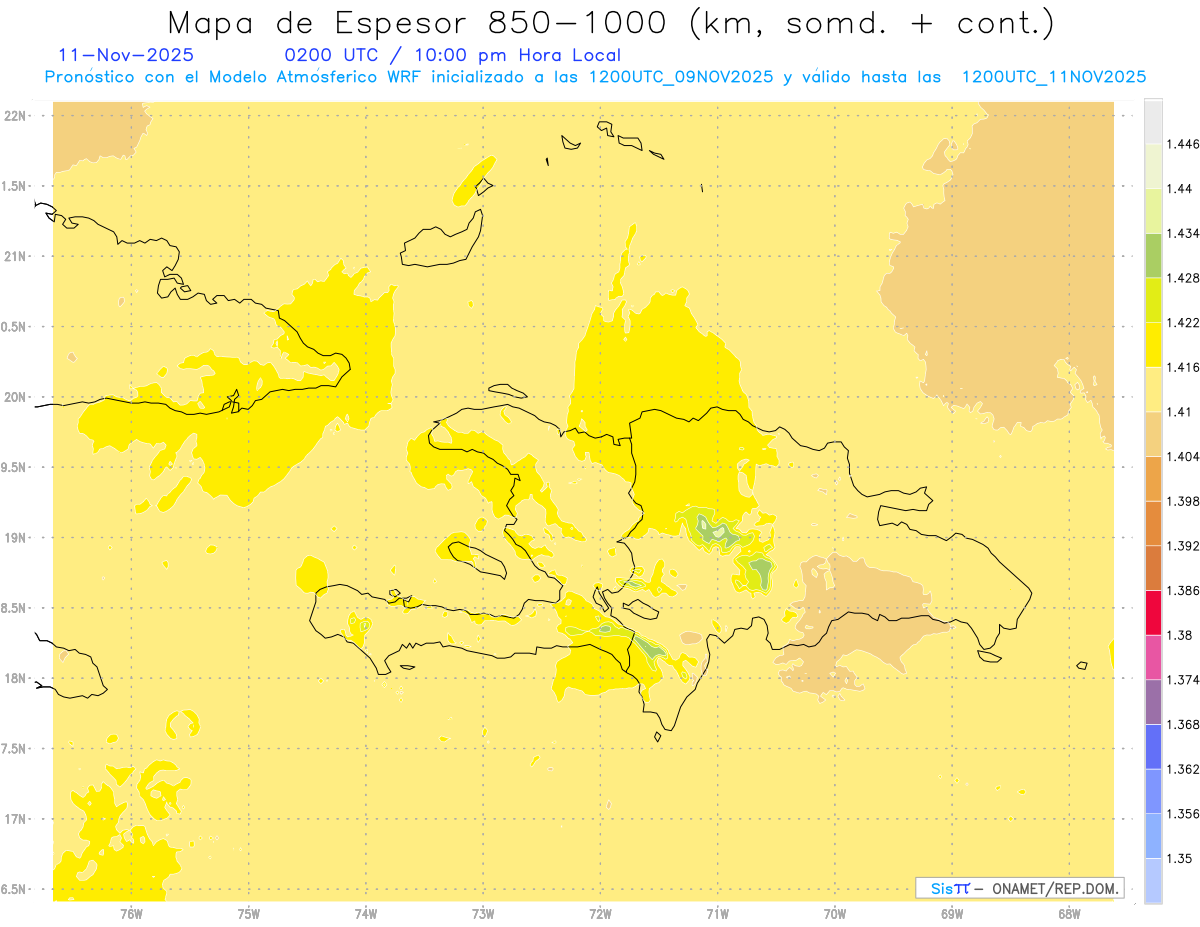This screenshot has width=1200, height=927.
Task: Choose the pale yellow band between 1.41 and 1.416
Action: [1153, 389]
